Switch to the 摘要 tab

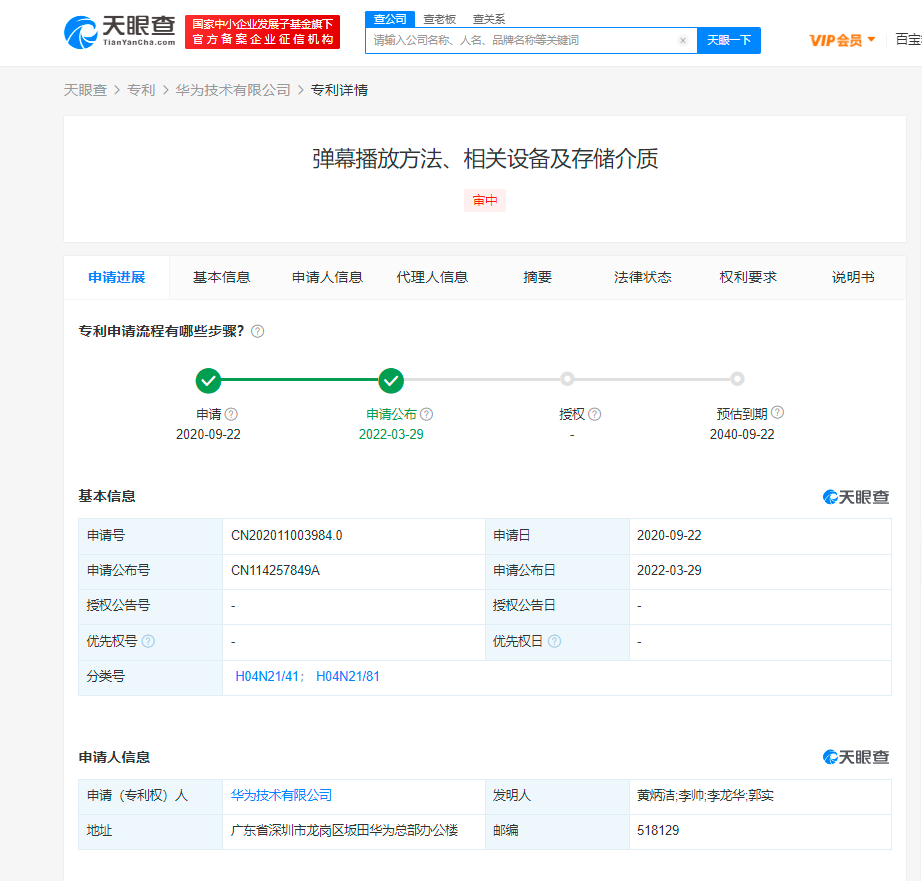(x=537, y=278)
